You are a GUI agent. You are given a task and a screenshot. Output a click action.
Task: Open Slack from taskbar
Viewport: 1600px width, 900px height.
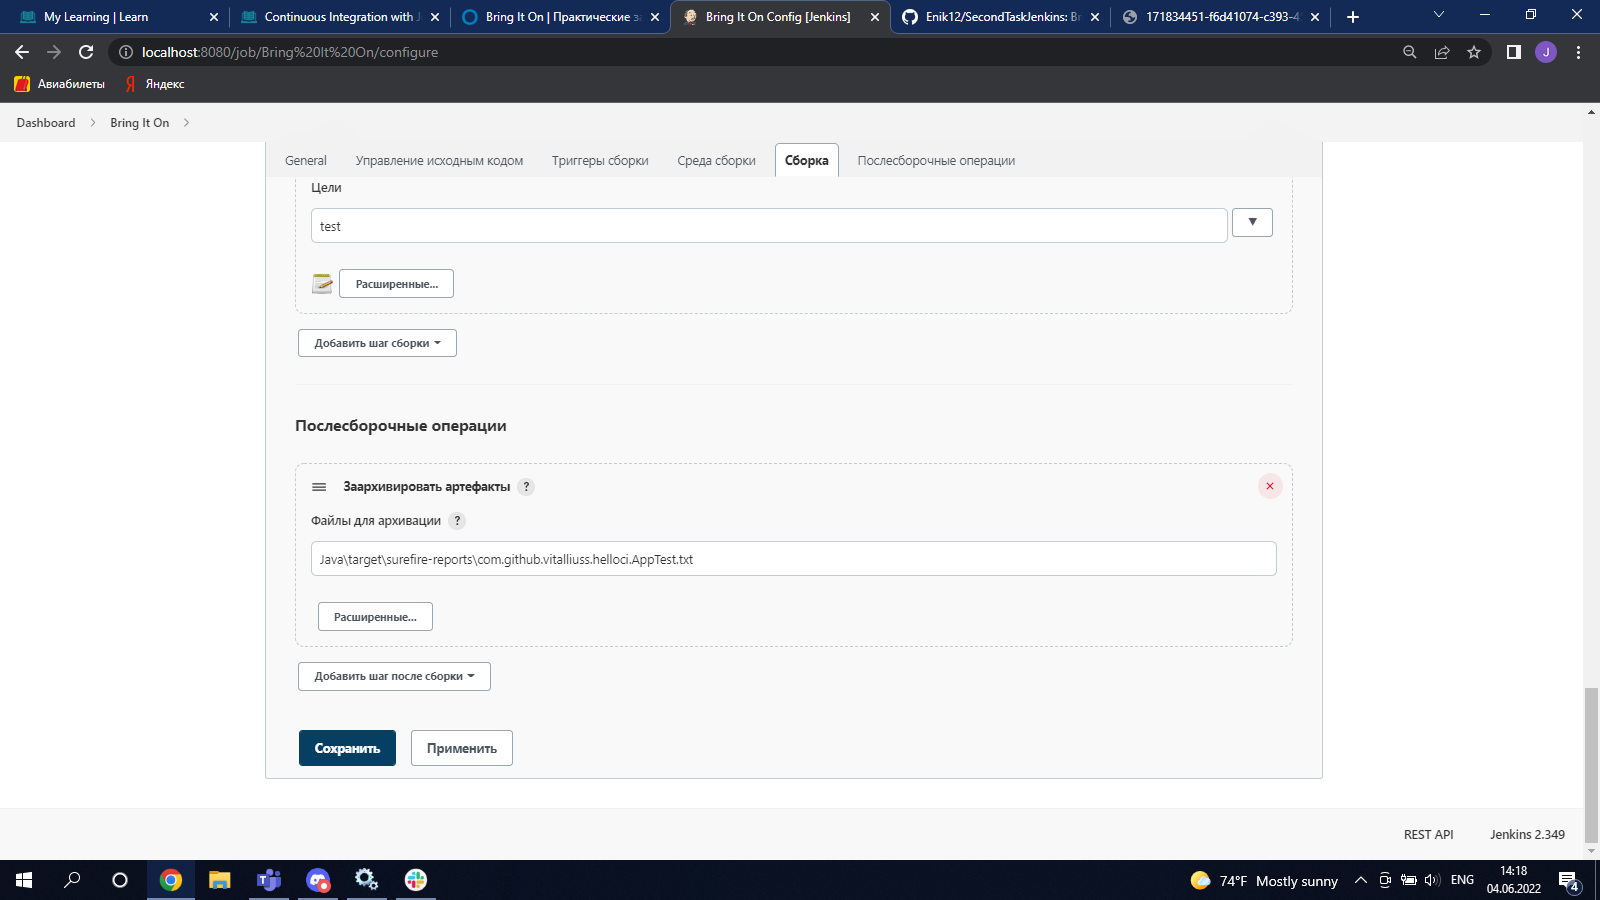click(416, 880)
